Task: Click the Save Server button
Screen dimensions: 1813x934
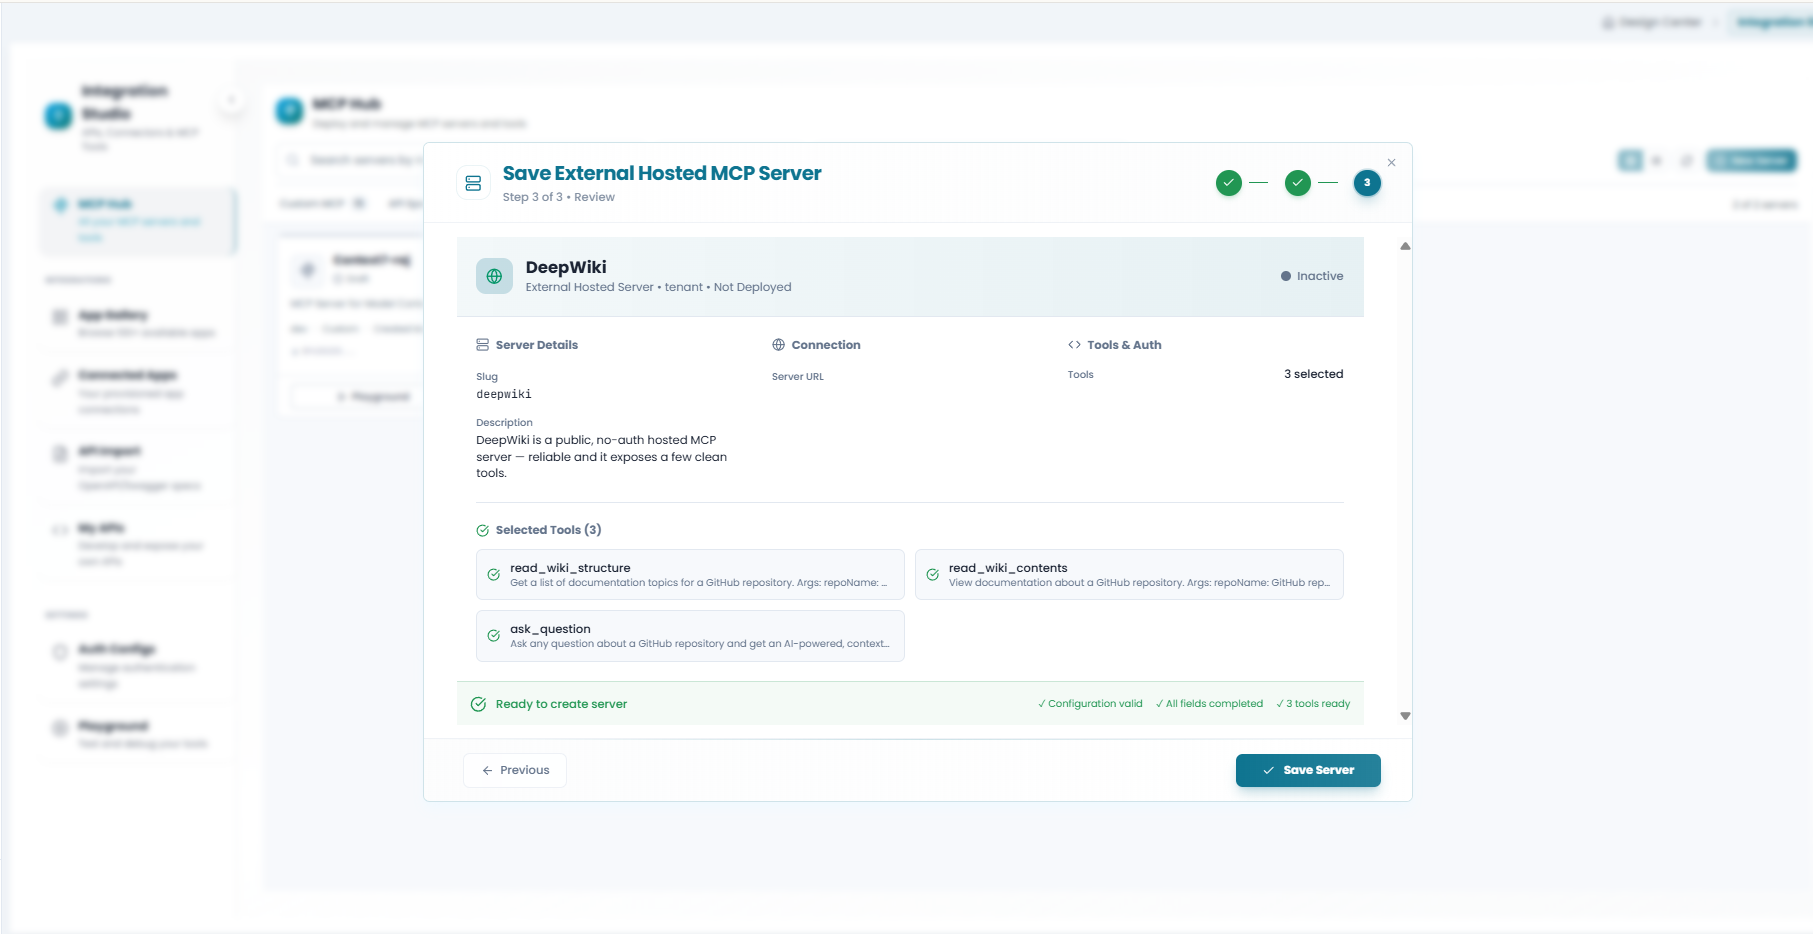Action: click(x=1308, y=770)
